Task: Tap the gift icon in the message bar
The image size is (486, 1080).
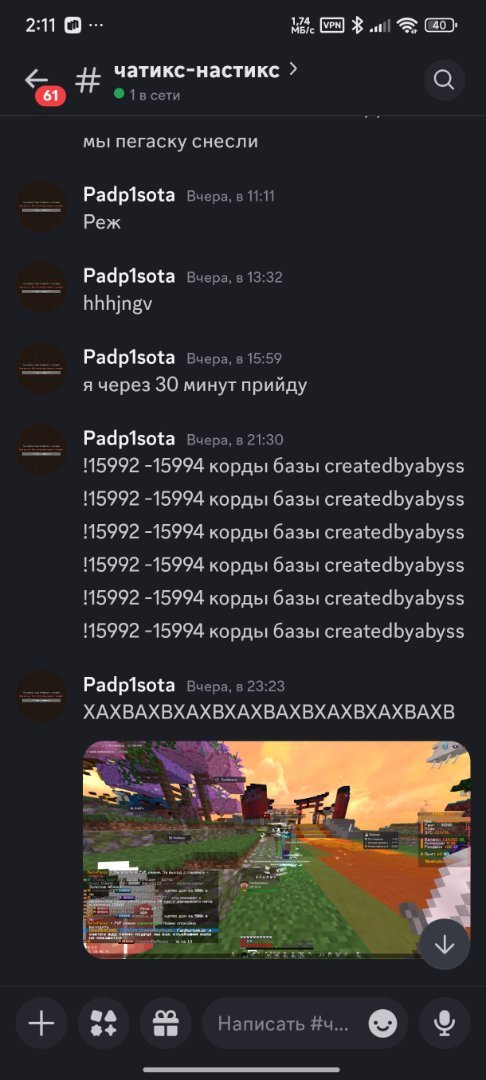Action: pos(165,1024)
